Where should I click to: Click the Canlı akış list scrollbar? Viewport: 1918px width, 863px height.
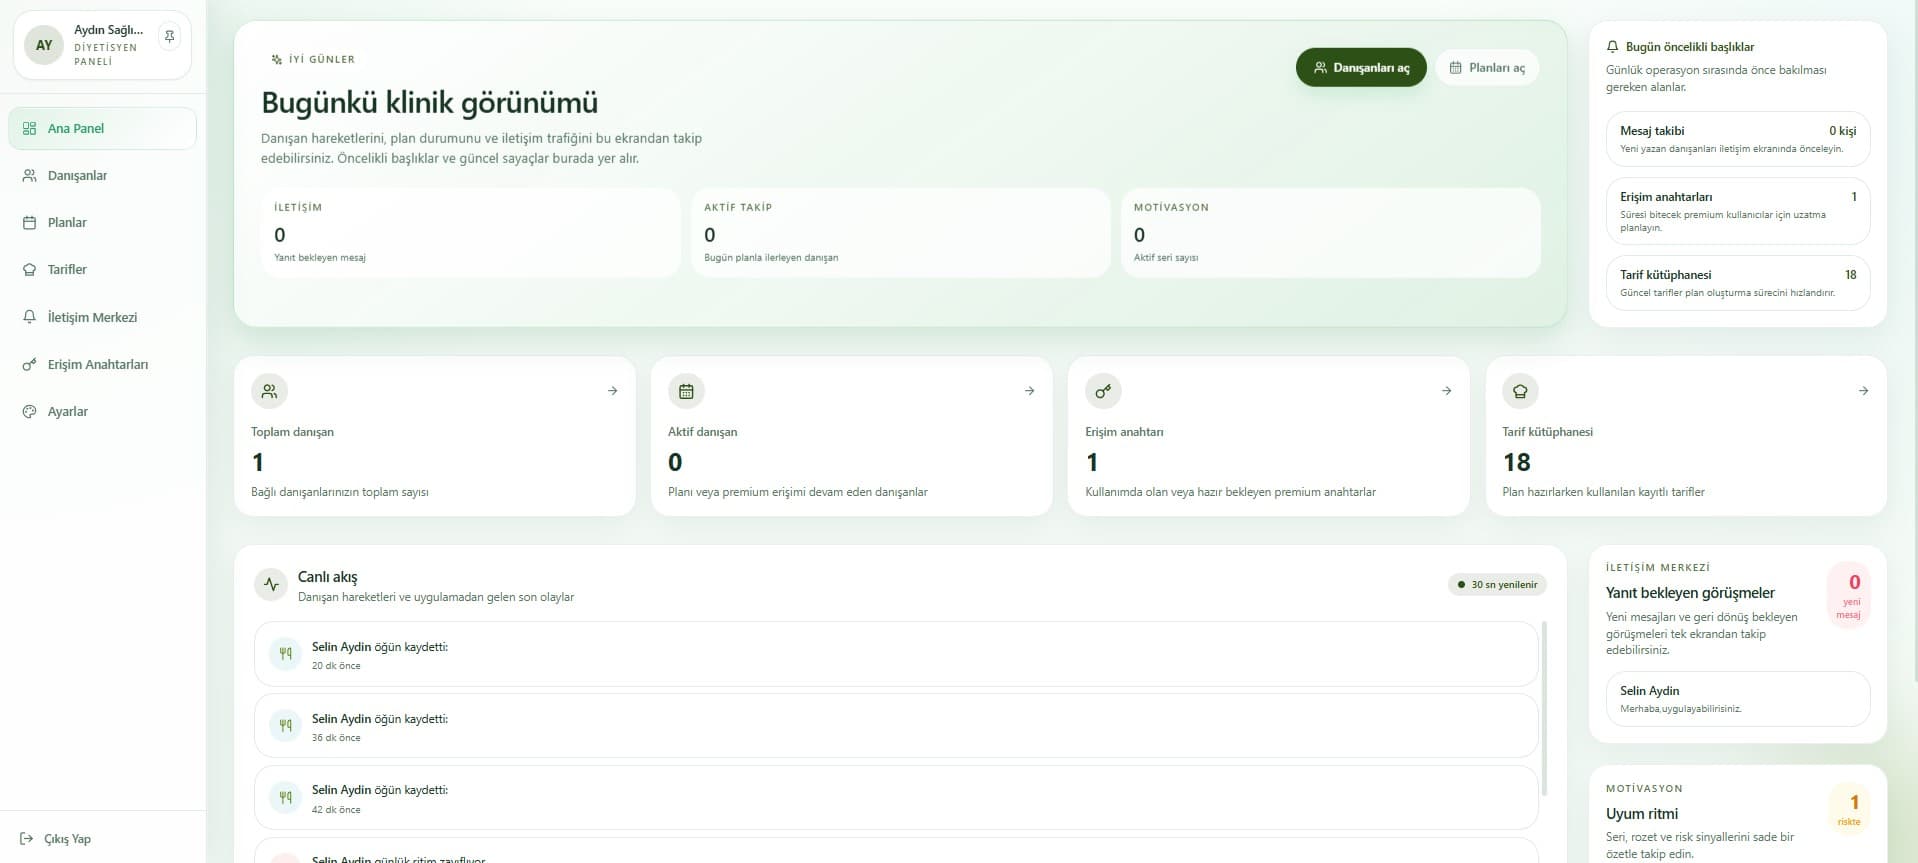coord(1545,708)
